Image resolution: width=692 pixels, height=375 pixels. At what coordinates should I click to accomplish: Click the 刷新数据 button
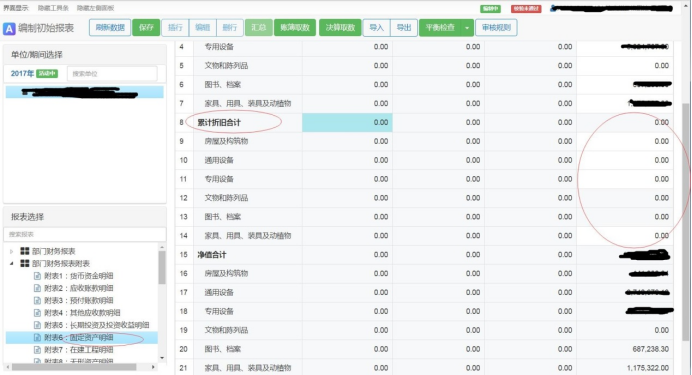[x=110, y=28]
